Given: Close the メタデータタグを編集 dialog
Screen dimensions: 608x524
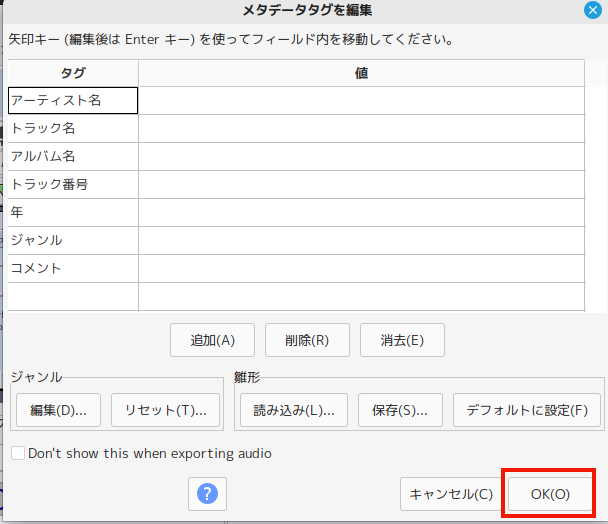Looking at the screenshot, I should click(593, 11).
